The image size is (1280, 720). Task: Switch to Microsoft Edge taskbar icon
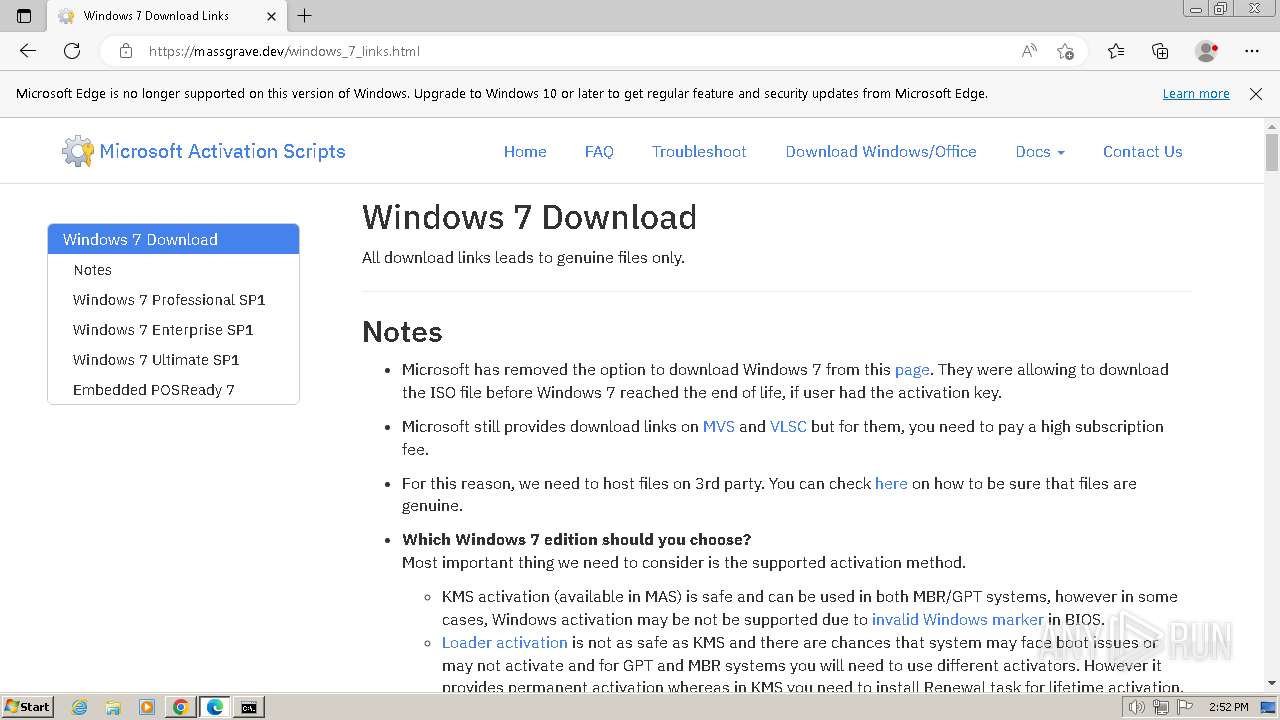click(215, 707)
